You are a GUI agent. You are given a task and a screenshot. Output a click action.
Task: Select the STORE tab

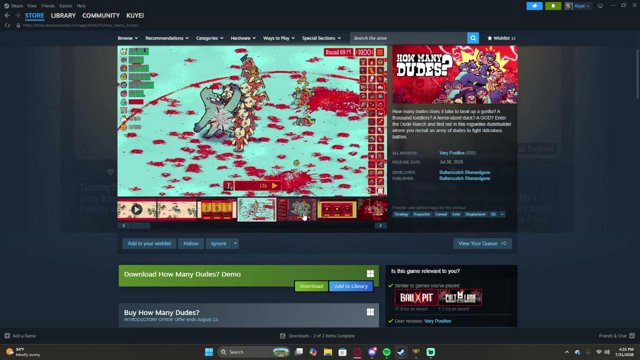coord(34,16)
